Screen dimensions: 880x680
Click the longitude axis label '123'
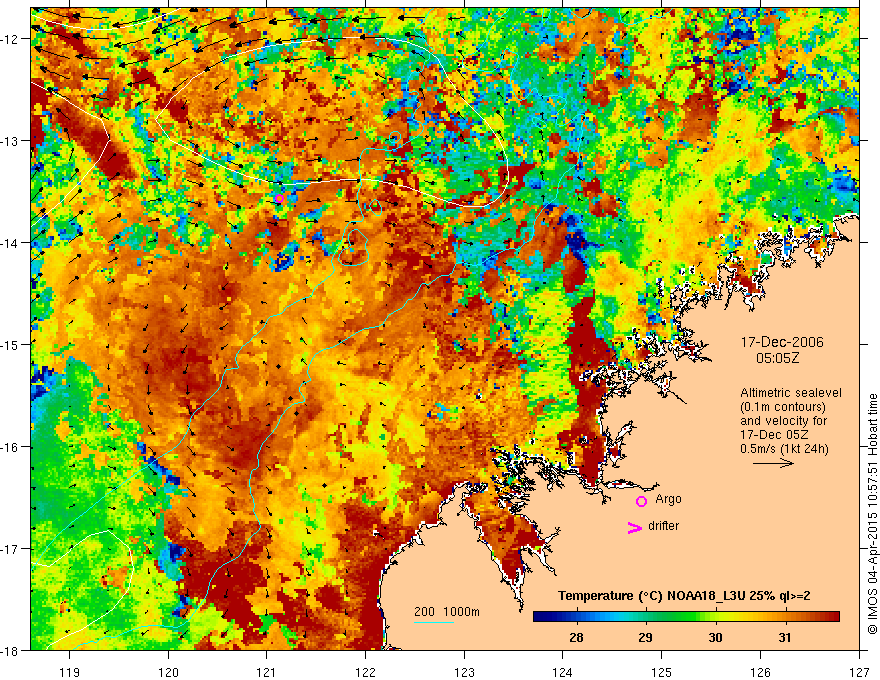coord(464,672)
